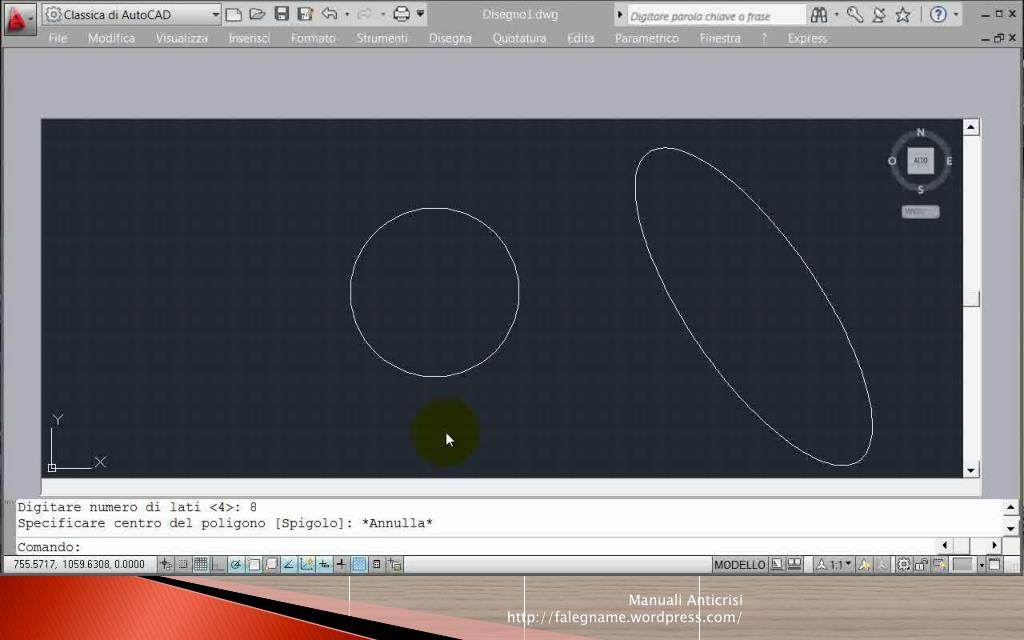Viewport: 1024px width, 640px height.
Task: Open Autodesk Exchange communication icon
Action: (879, 14)
